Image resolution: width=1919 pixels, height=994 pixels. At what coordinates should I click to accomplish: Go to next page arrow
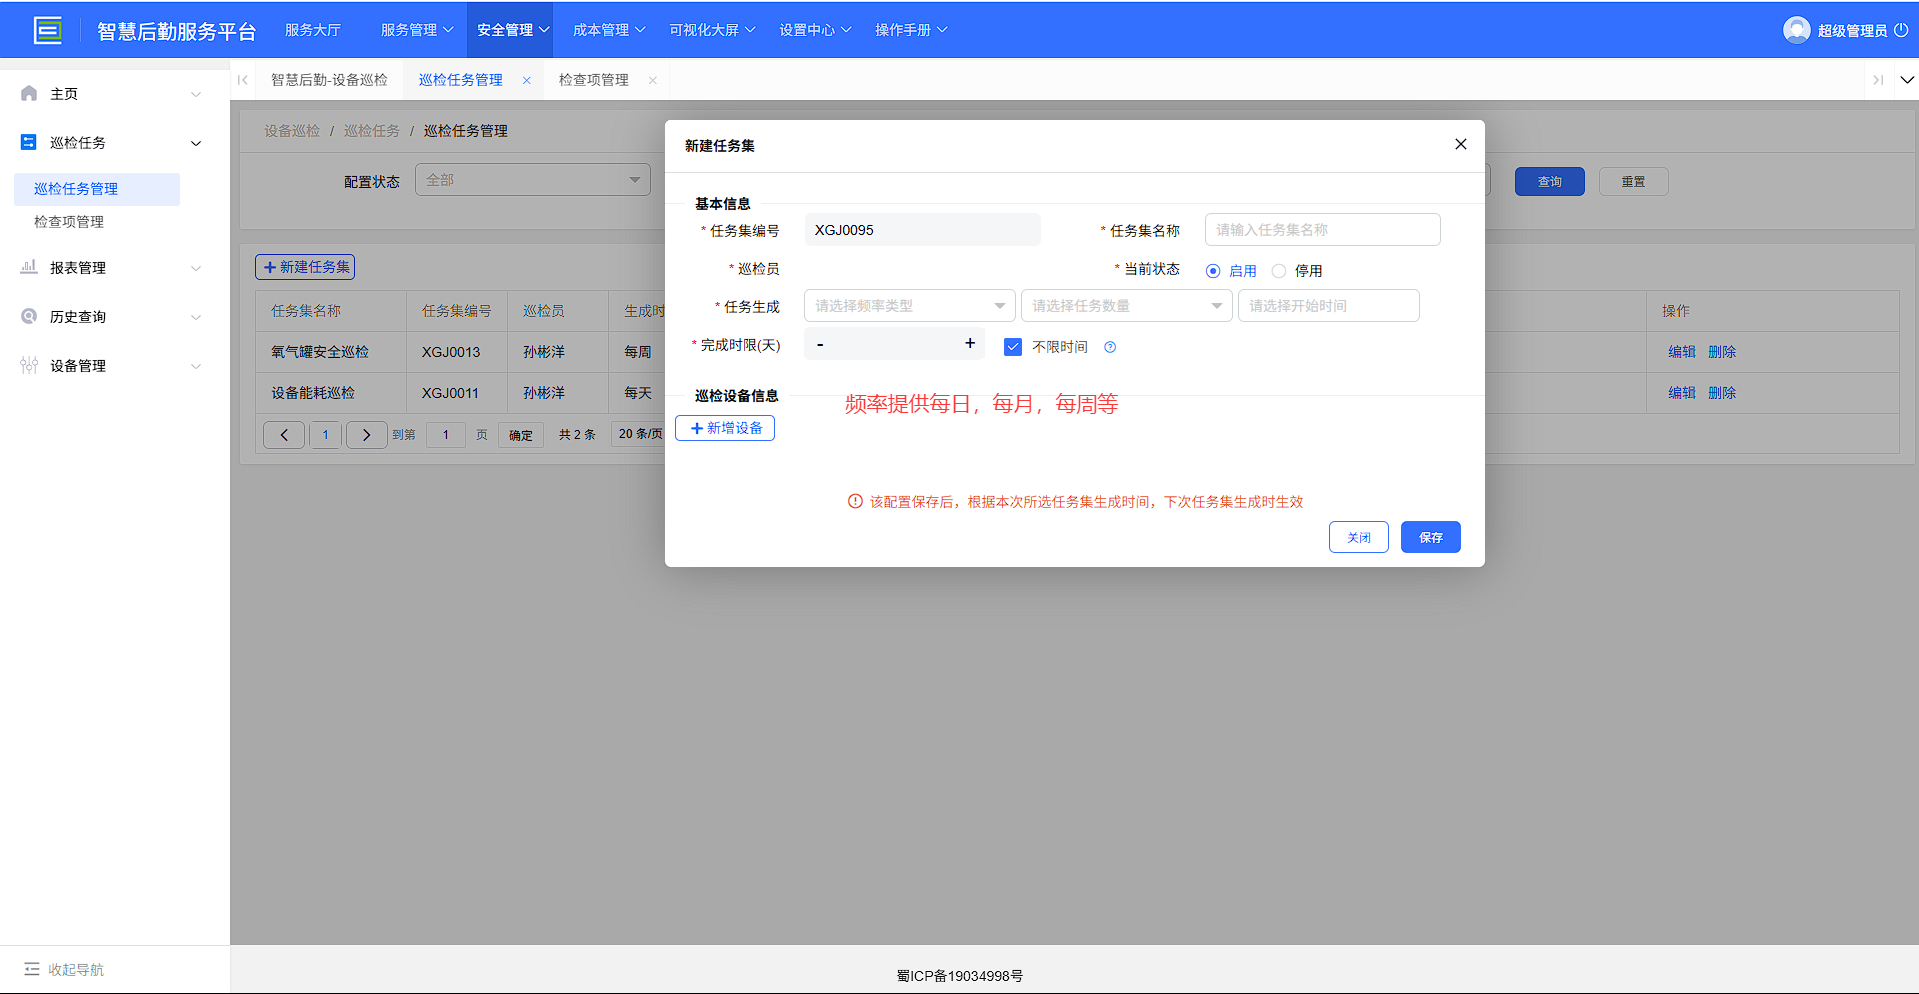click(366, 435)
